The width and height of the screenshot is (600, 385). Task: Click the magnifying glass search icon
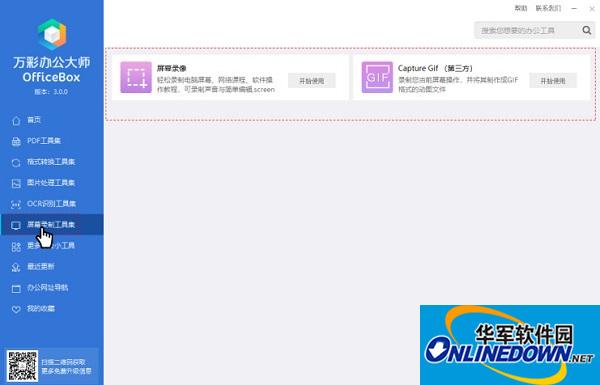(x=587, y=30)
